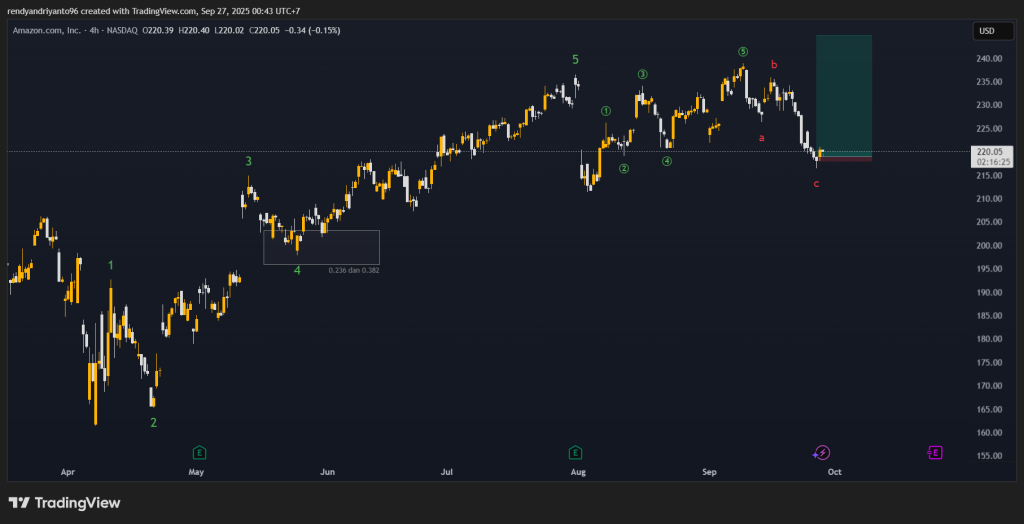The height and width of the screenshot is (524, 1024).
Task: Click the red wave b label
Action: [x=773, y=65]
